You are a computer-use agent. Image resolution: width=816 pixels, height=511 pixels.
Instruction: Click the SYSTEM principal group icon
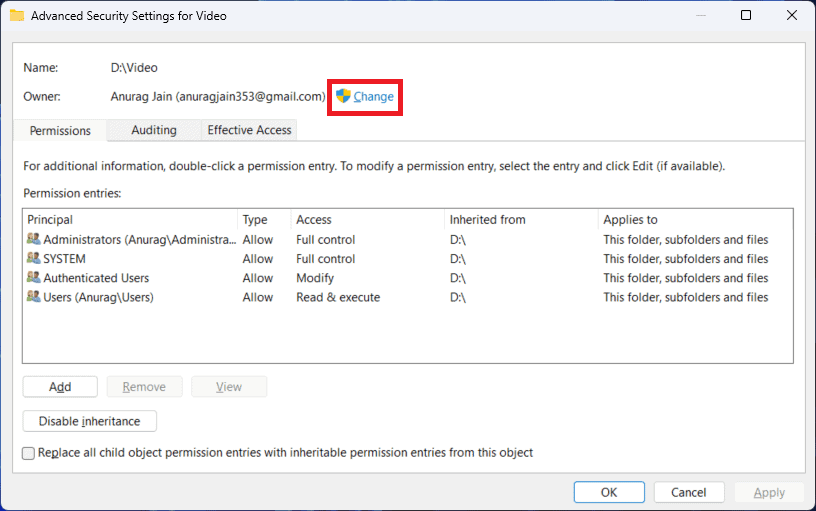pos(34,259)
